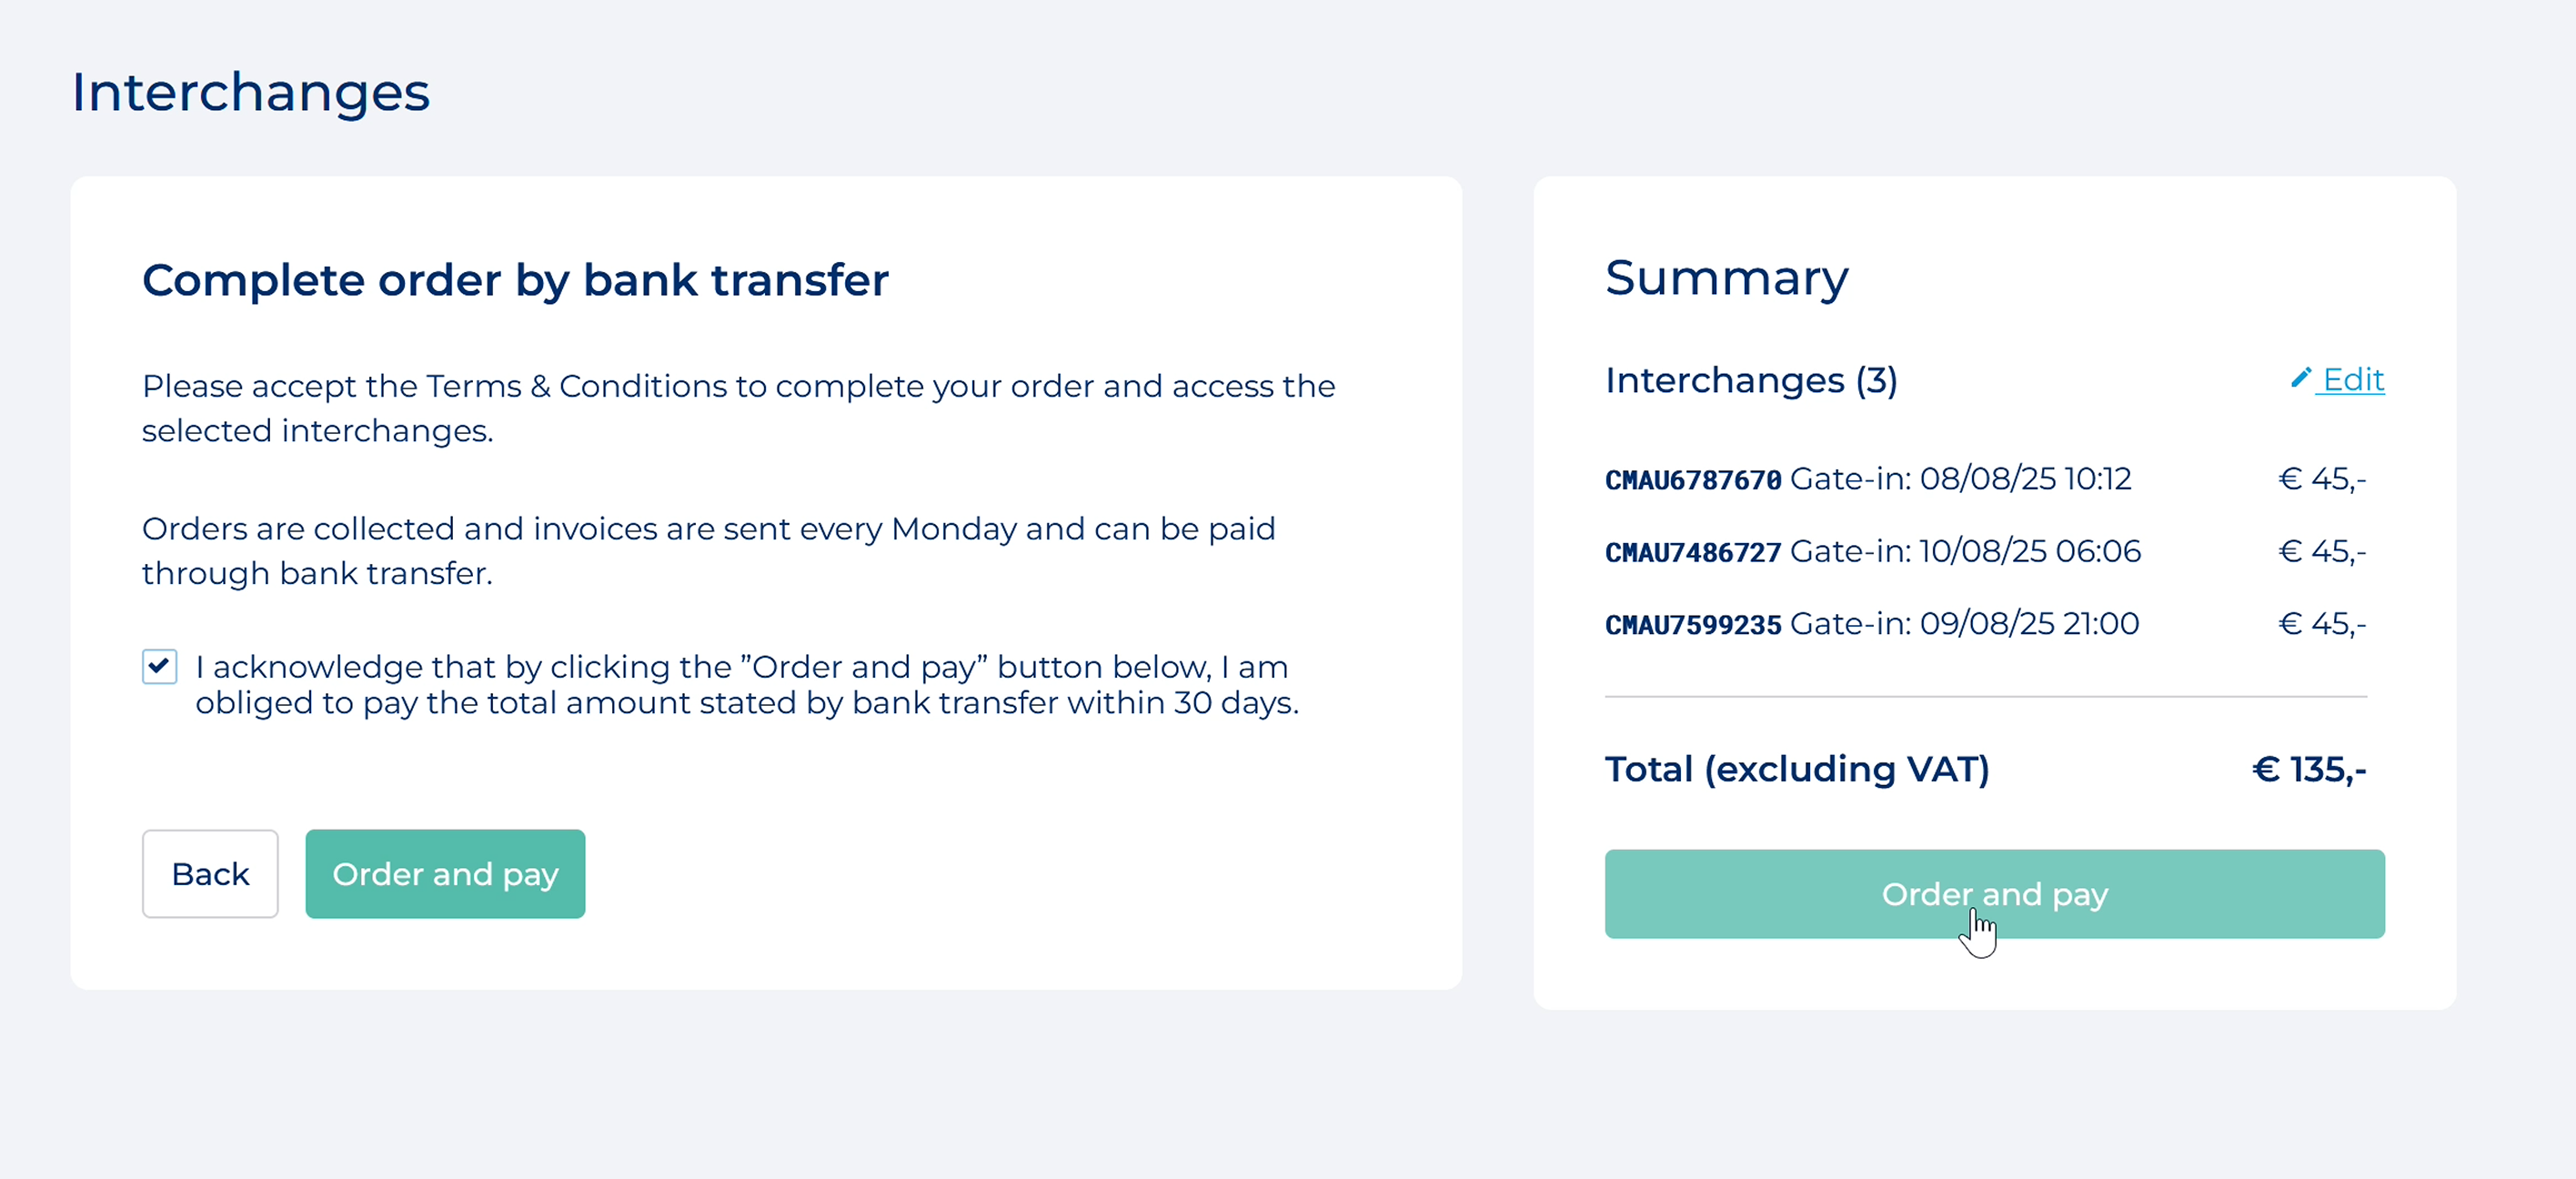The width and height of the screenshot is (2576, 1179).
Task: Click the Interchanges page title
Action: tap(250, 92)
